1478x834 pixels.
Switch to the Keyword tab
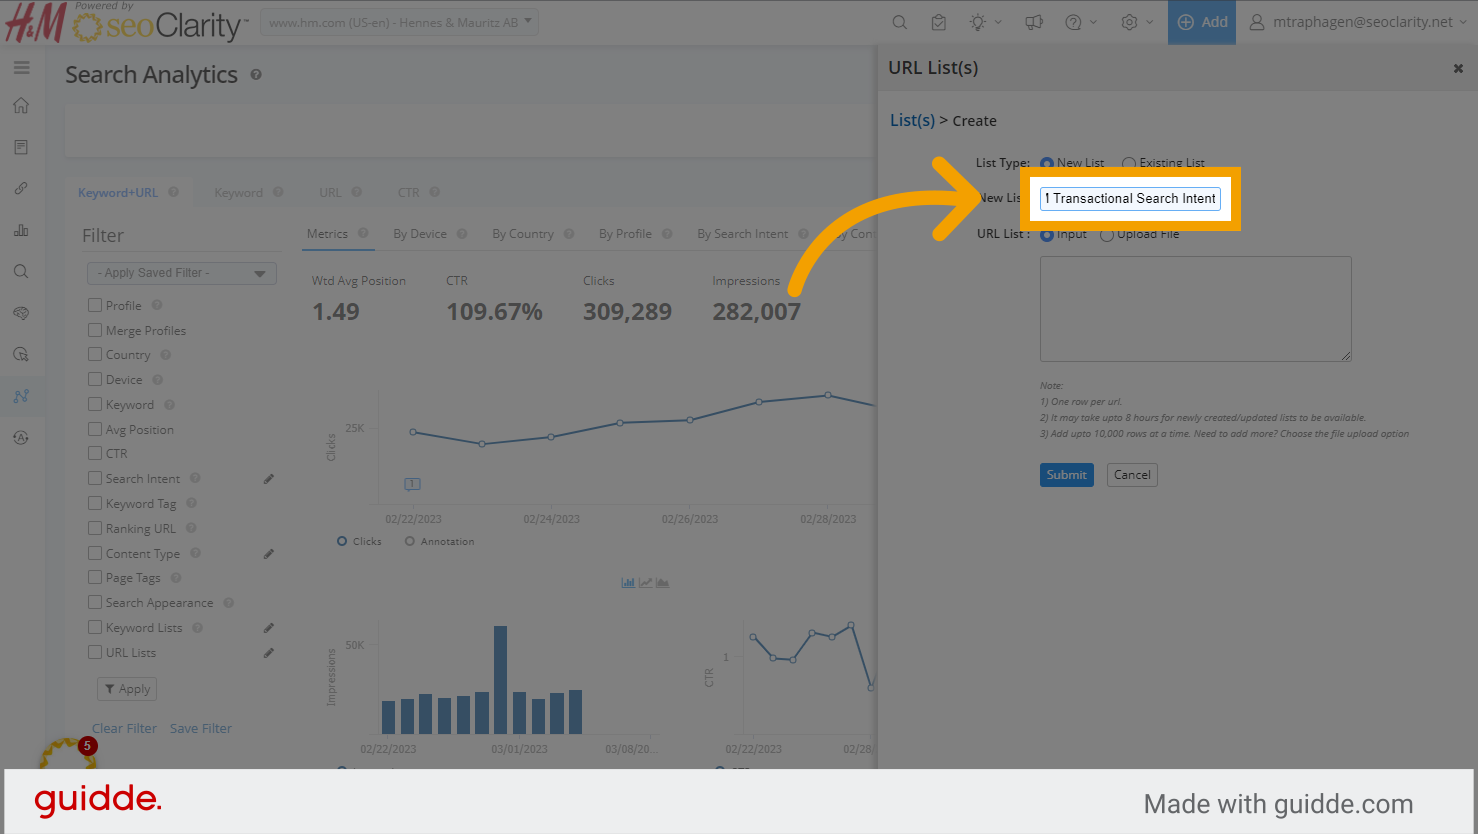point(238,193)
